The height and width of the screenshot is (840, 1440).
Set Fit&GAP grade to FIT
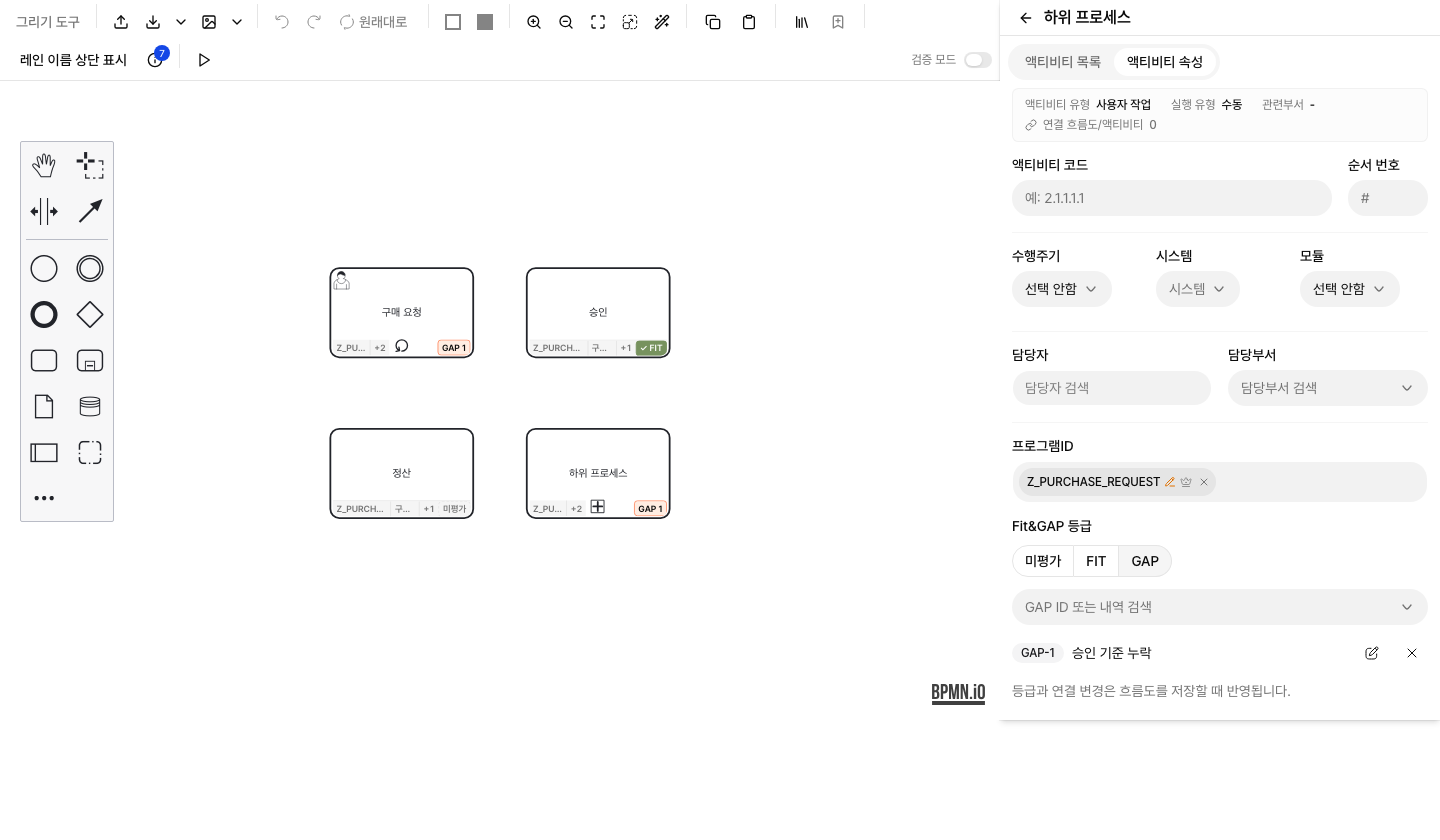click(x=1096, y=561)
